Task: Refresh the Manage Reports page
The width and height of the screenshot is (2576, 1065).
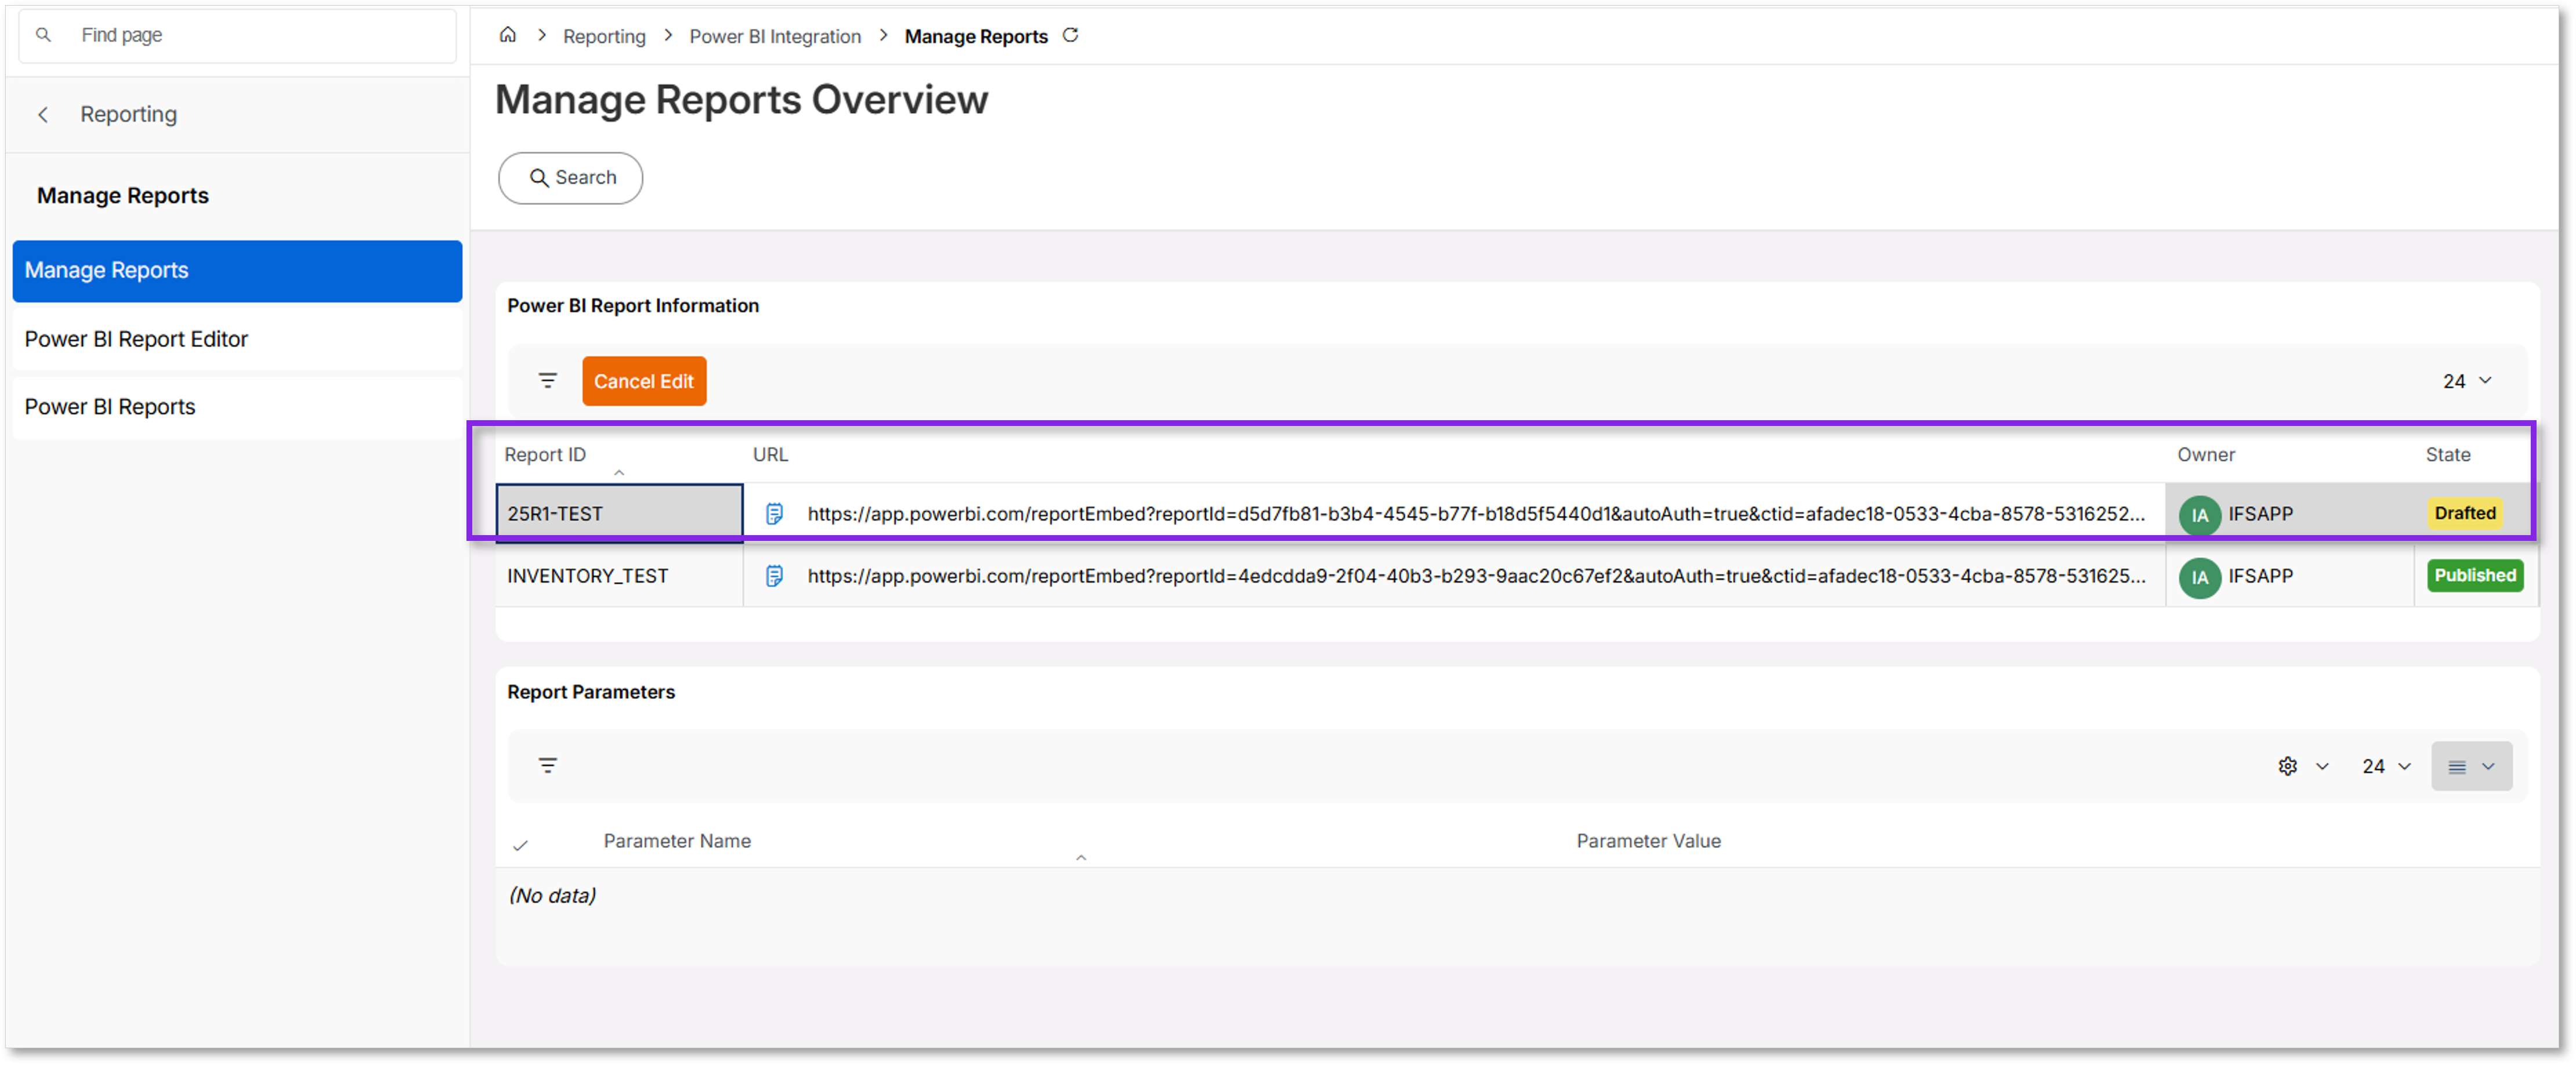Action: click(x=1071, y=35)
